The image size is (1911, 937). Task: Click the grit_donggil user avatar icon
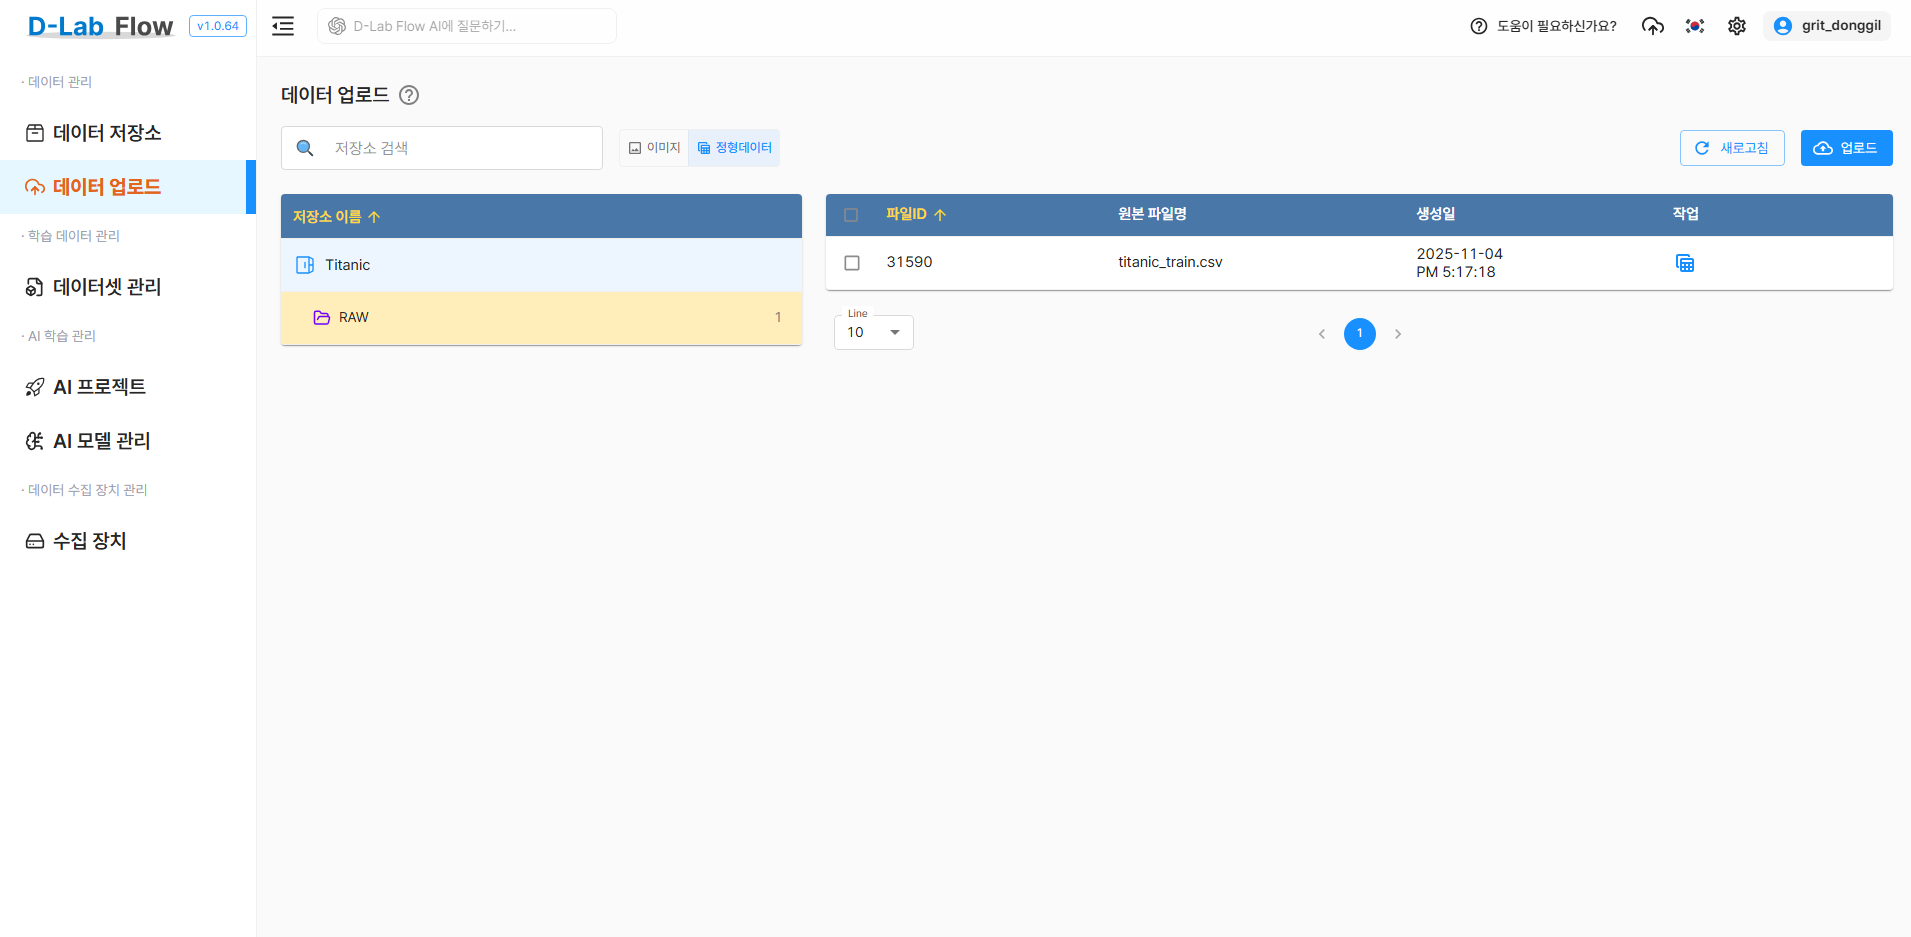click(x=1782, y=26)
